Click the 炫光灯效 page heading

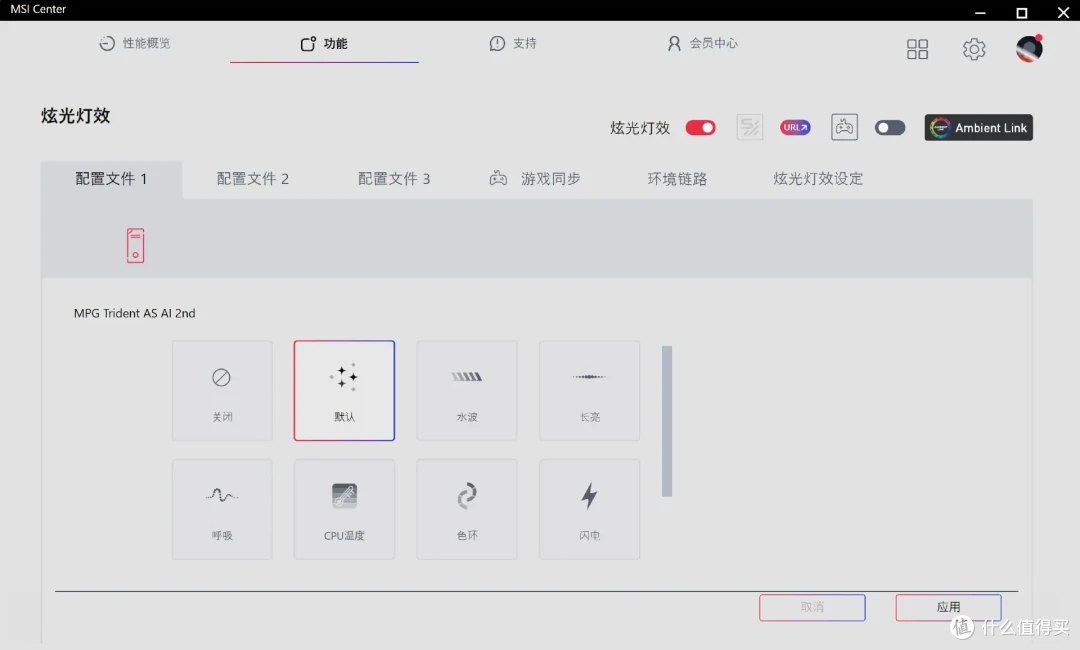pyautogui.click(x=75, y=116)
